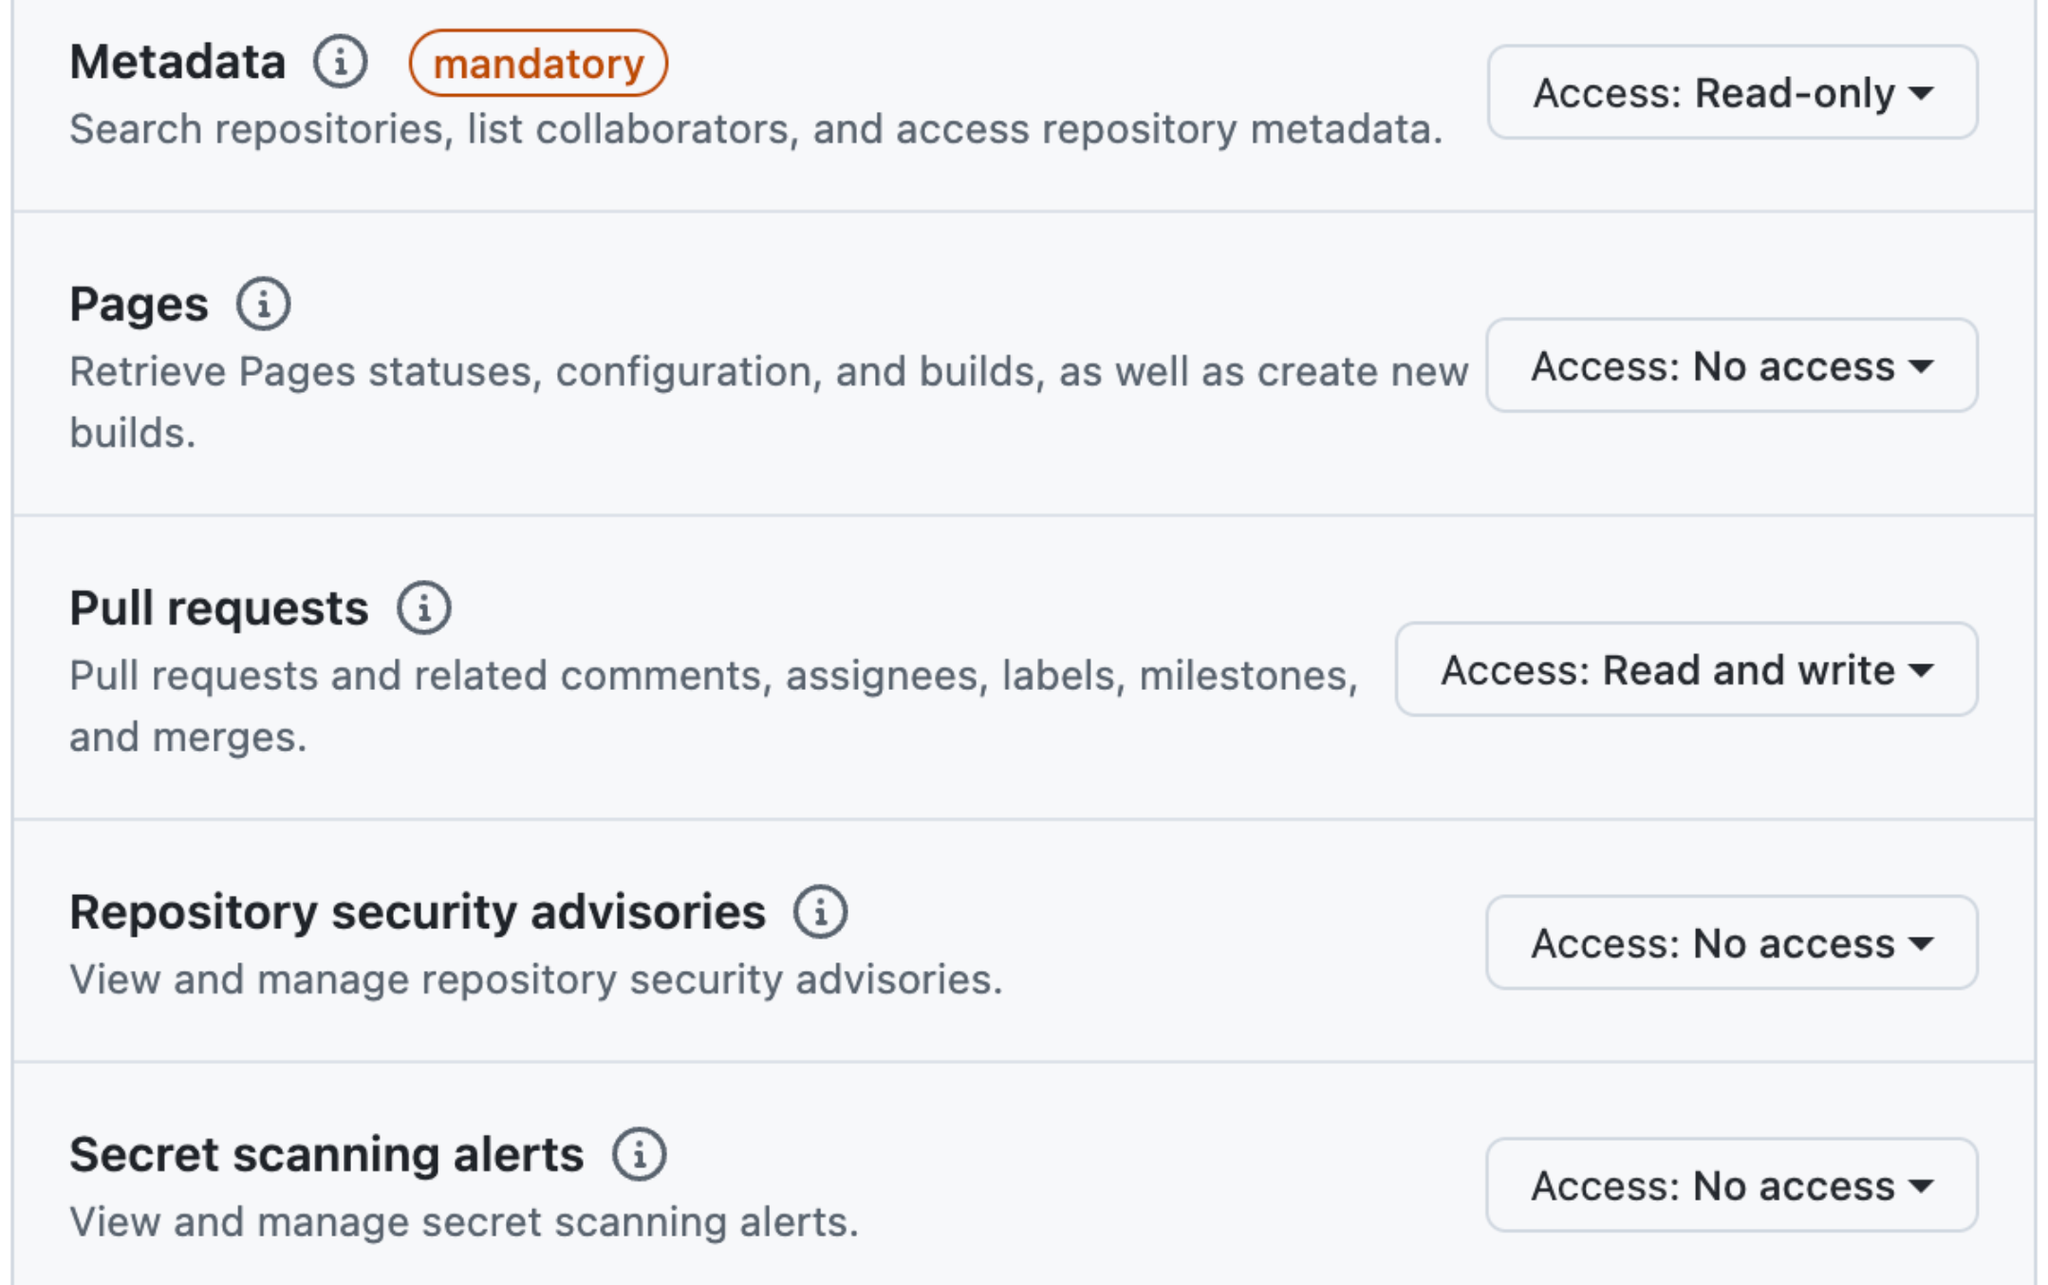Click the Pages info icon
This screenshot has height=1285, width=2048.
pos(263,304)
